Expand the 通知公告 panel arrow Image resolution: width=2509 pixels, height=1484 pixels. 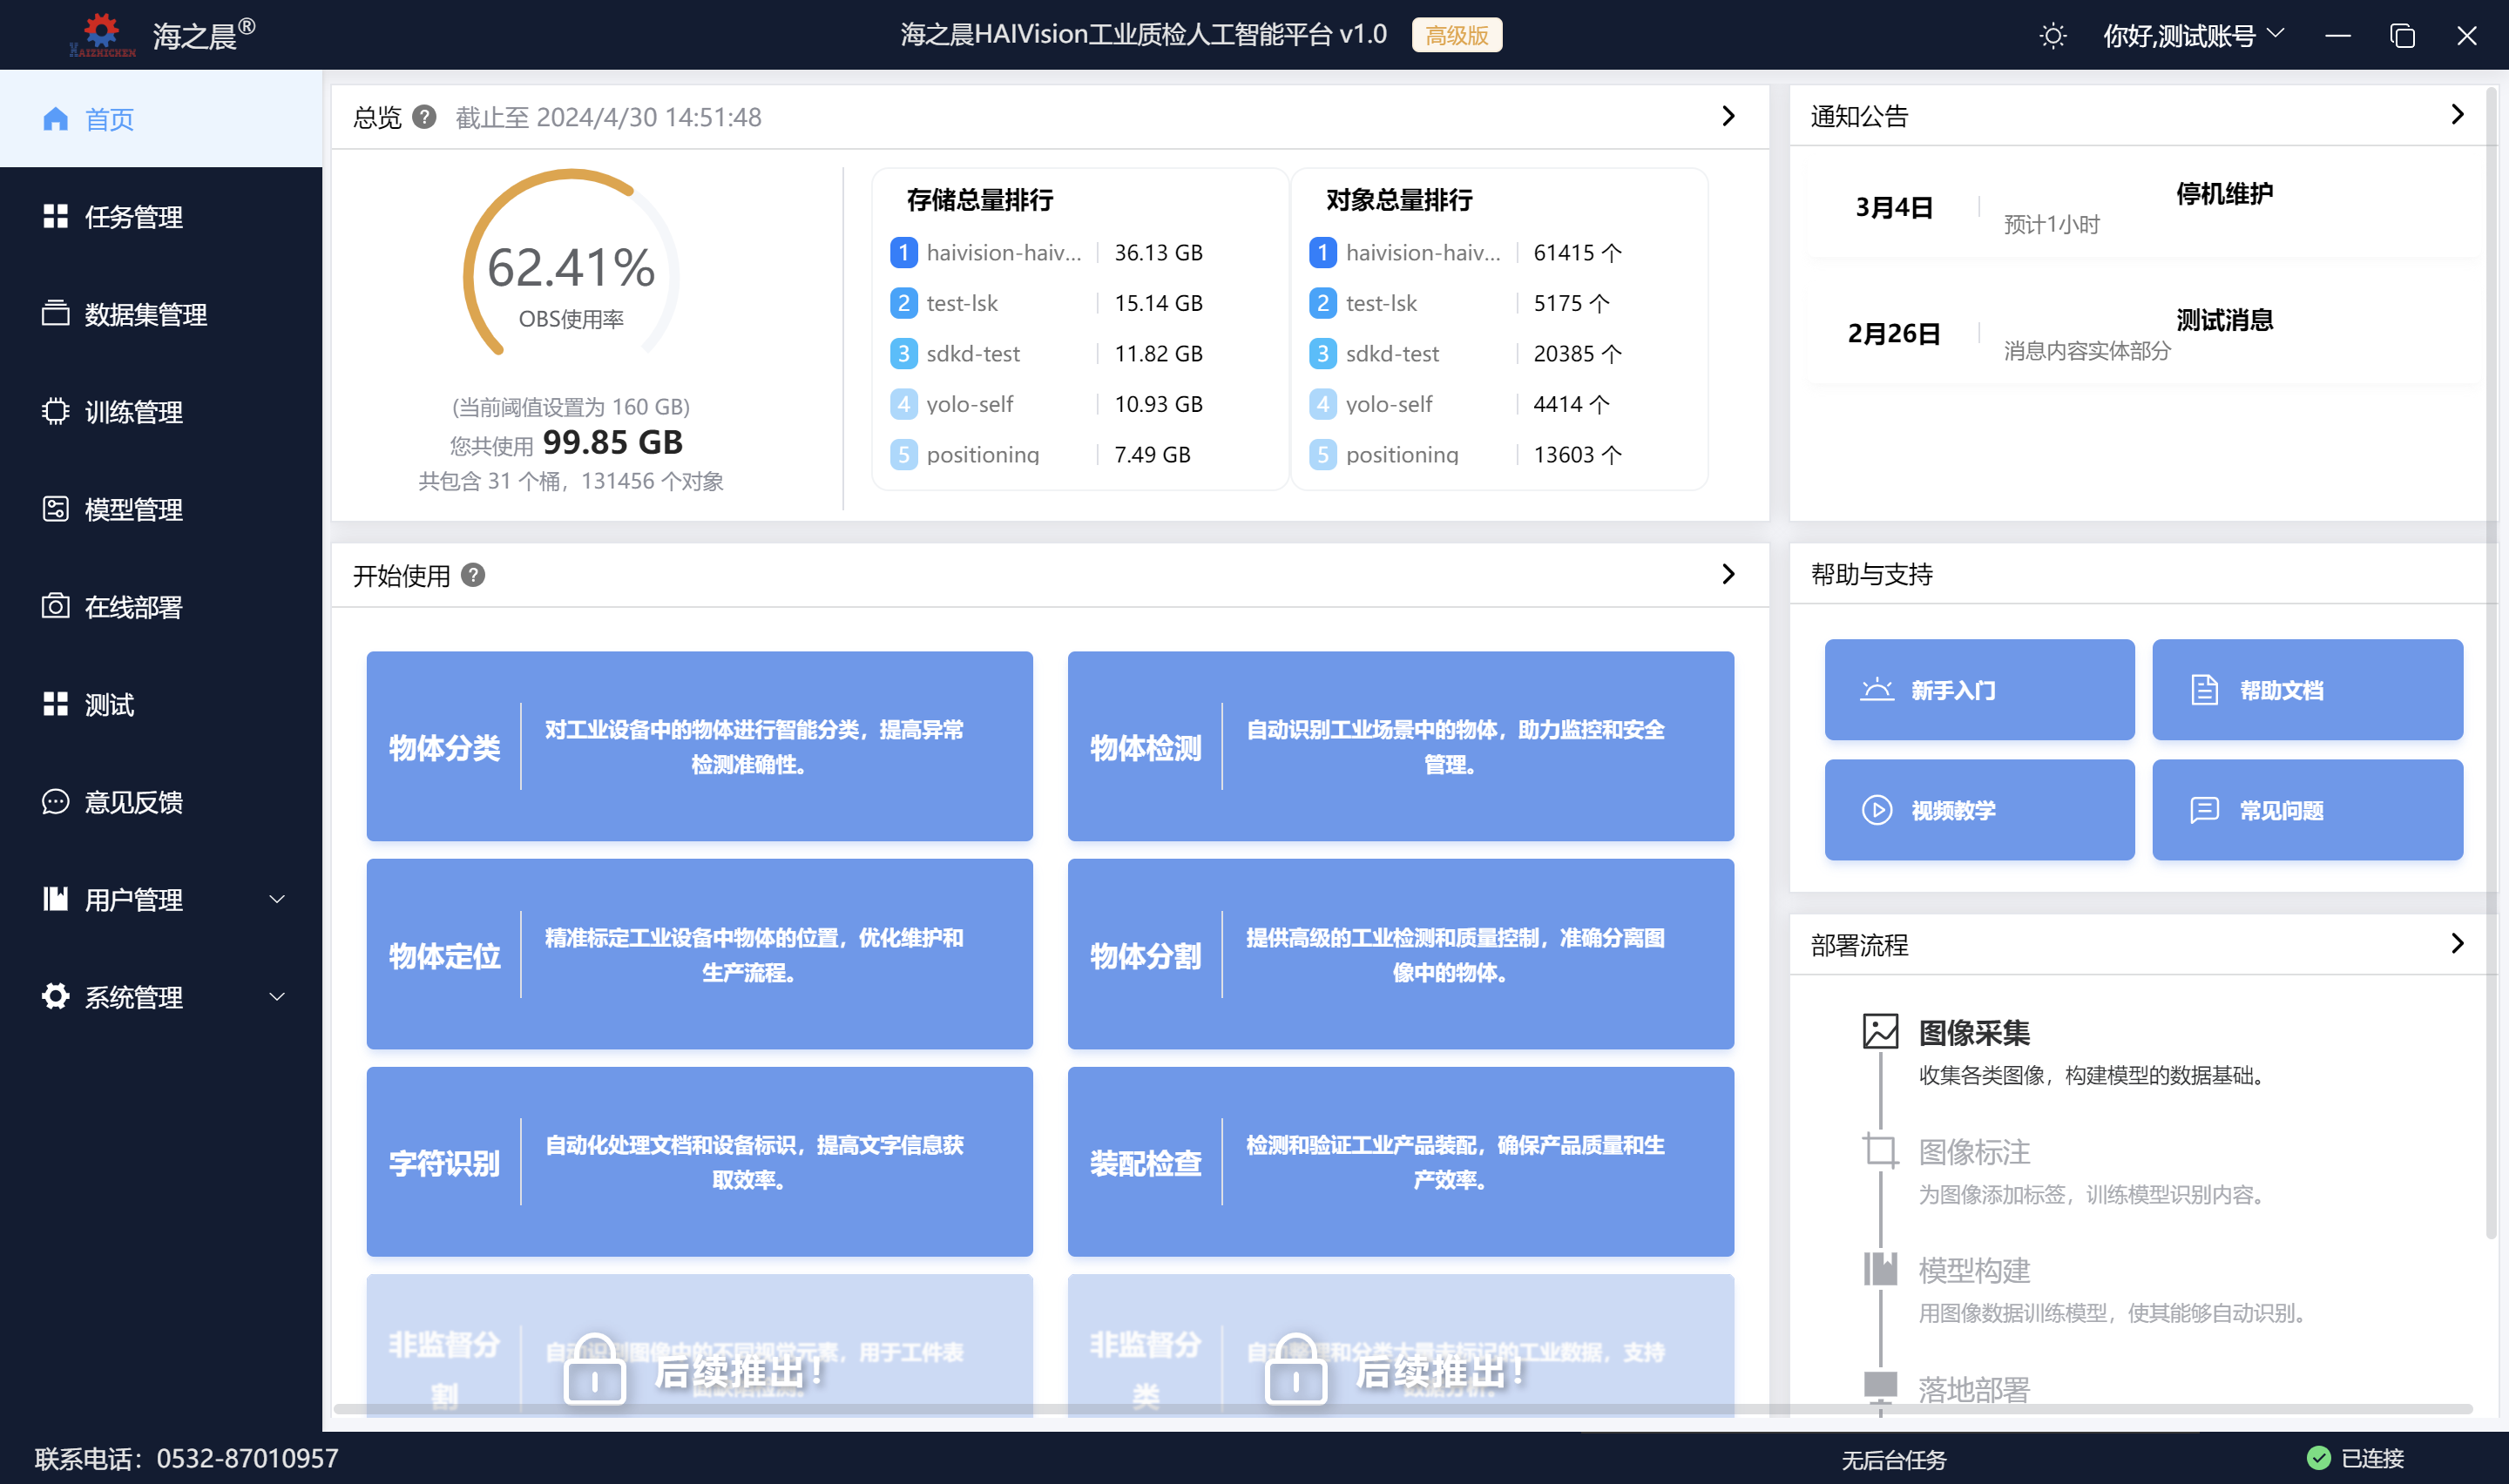(x=2457, y=115)
